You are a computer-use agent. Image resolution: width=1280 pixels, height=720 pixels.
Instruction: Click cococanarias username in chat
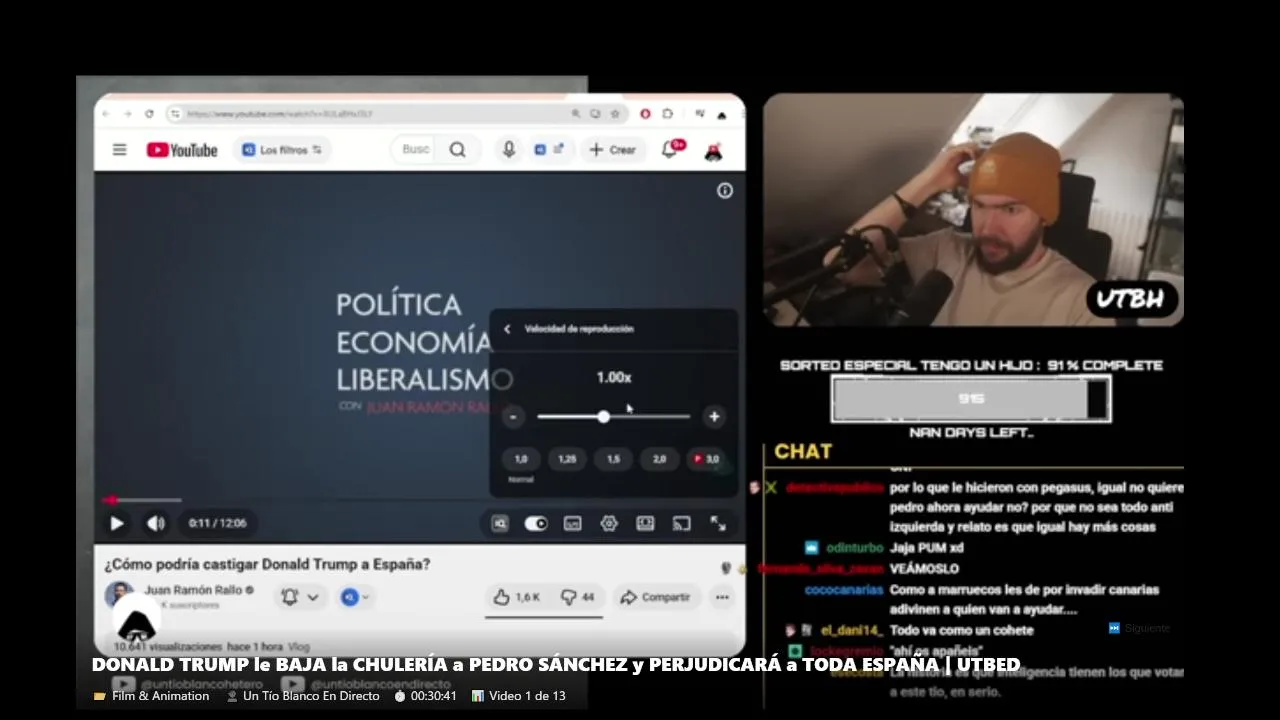(x=844, y=590)
